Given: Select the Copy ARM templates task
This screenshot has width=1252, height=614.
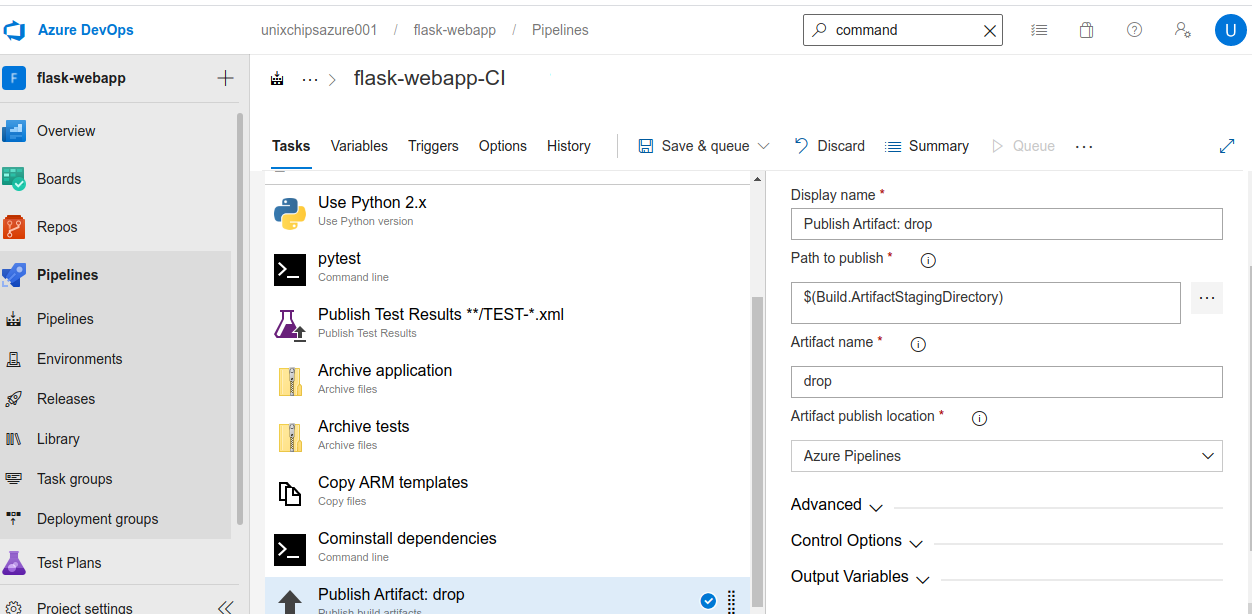Looking at the screenshot, I should (508, 491).
